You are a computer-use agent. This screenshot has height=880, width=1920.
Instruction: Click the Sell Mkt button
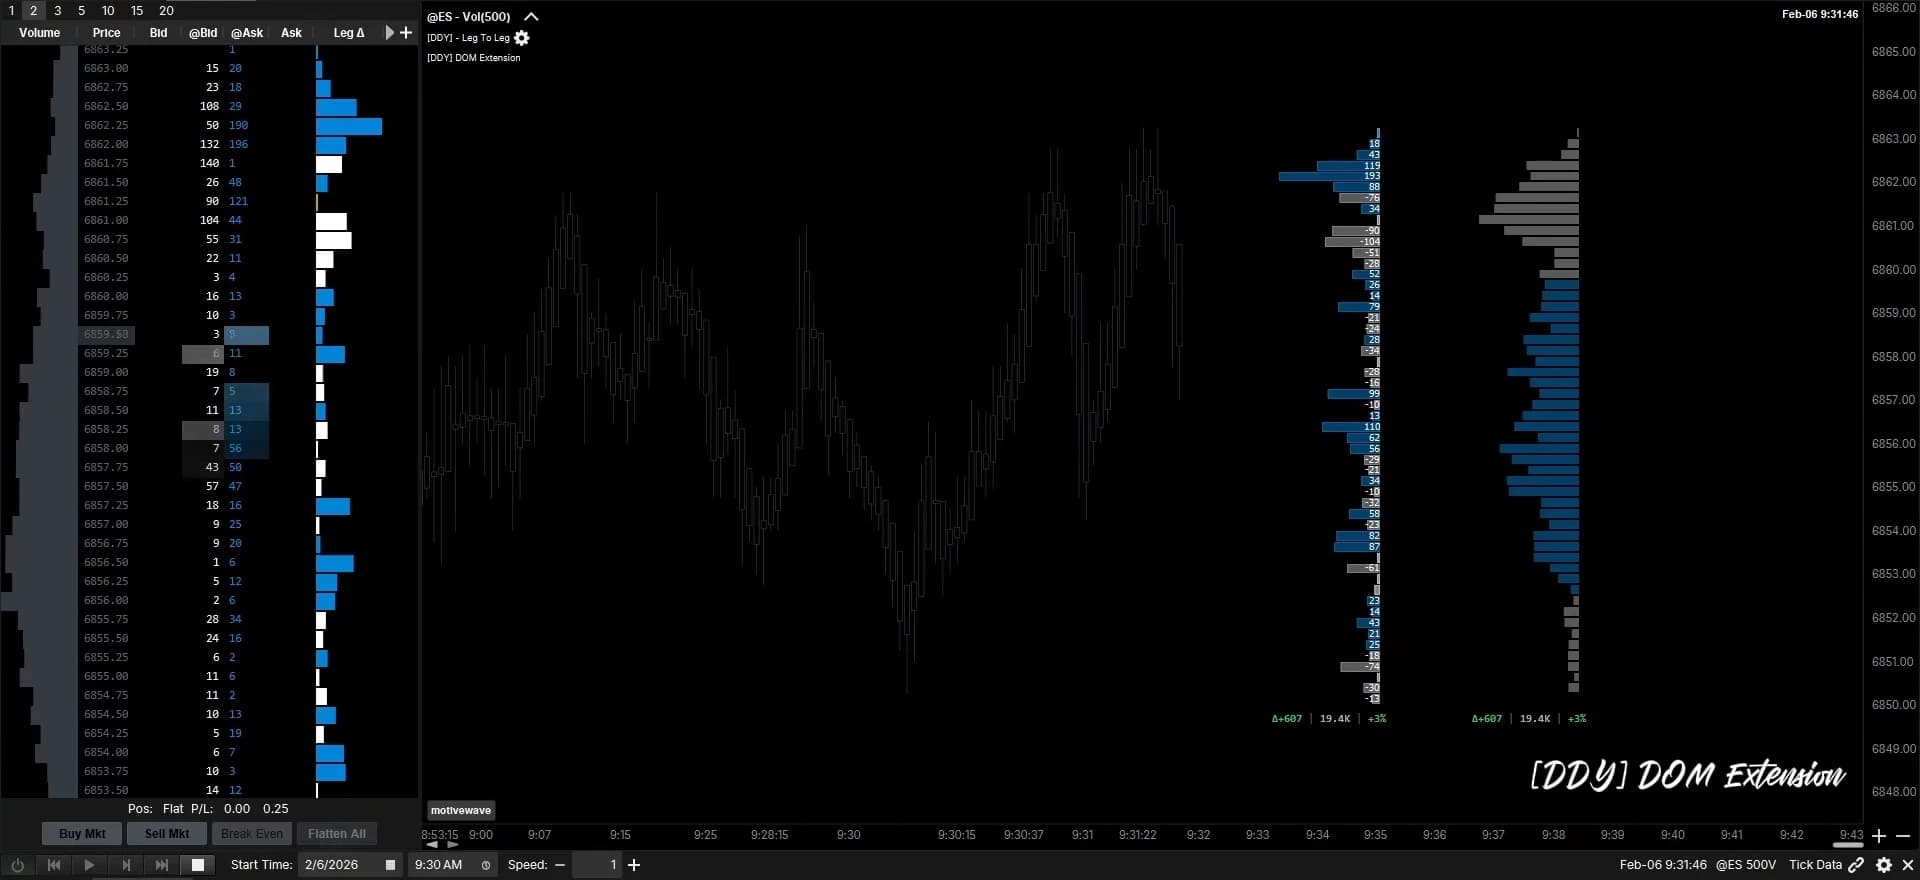coord(167,834)
